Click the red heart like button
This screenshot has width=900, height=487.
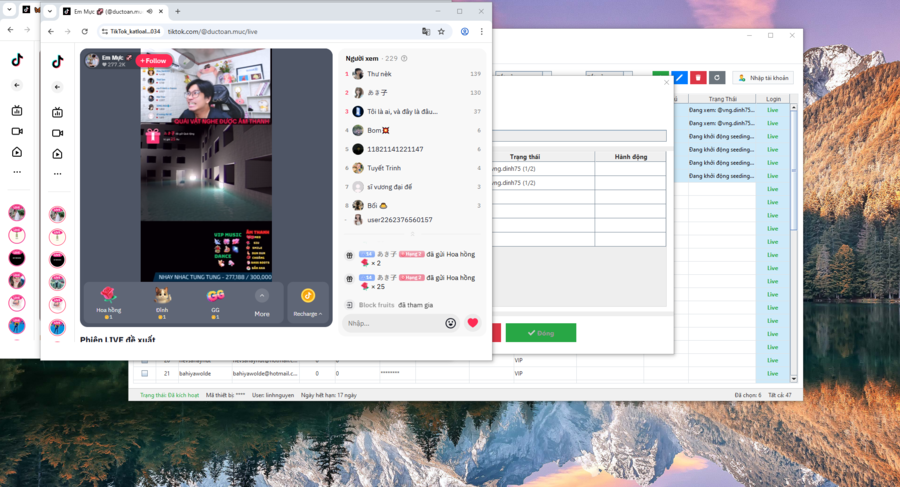472,323
